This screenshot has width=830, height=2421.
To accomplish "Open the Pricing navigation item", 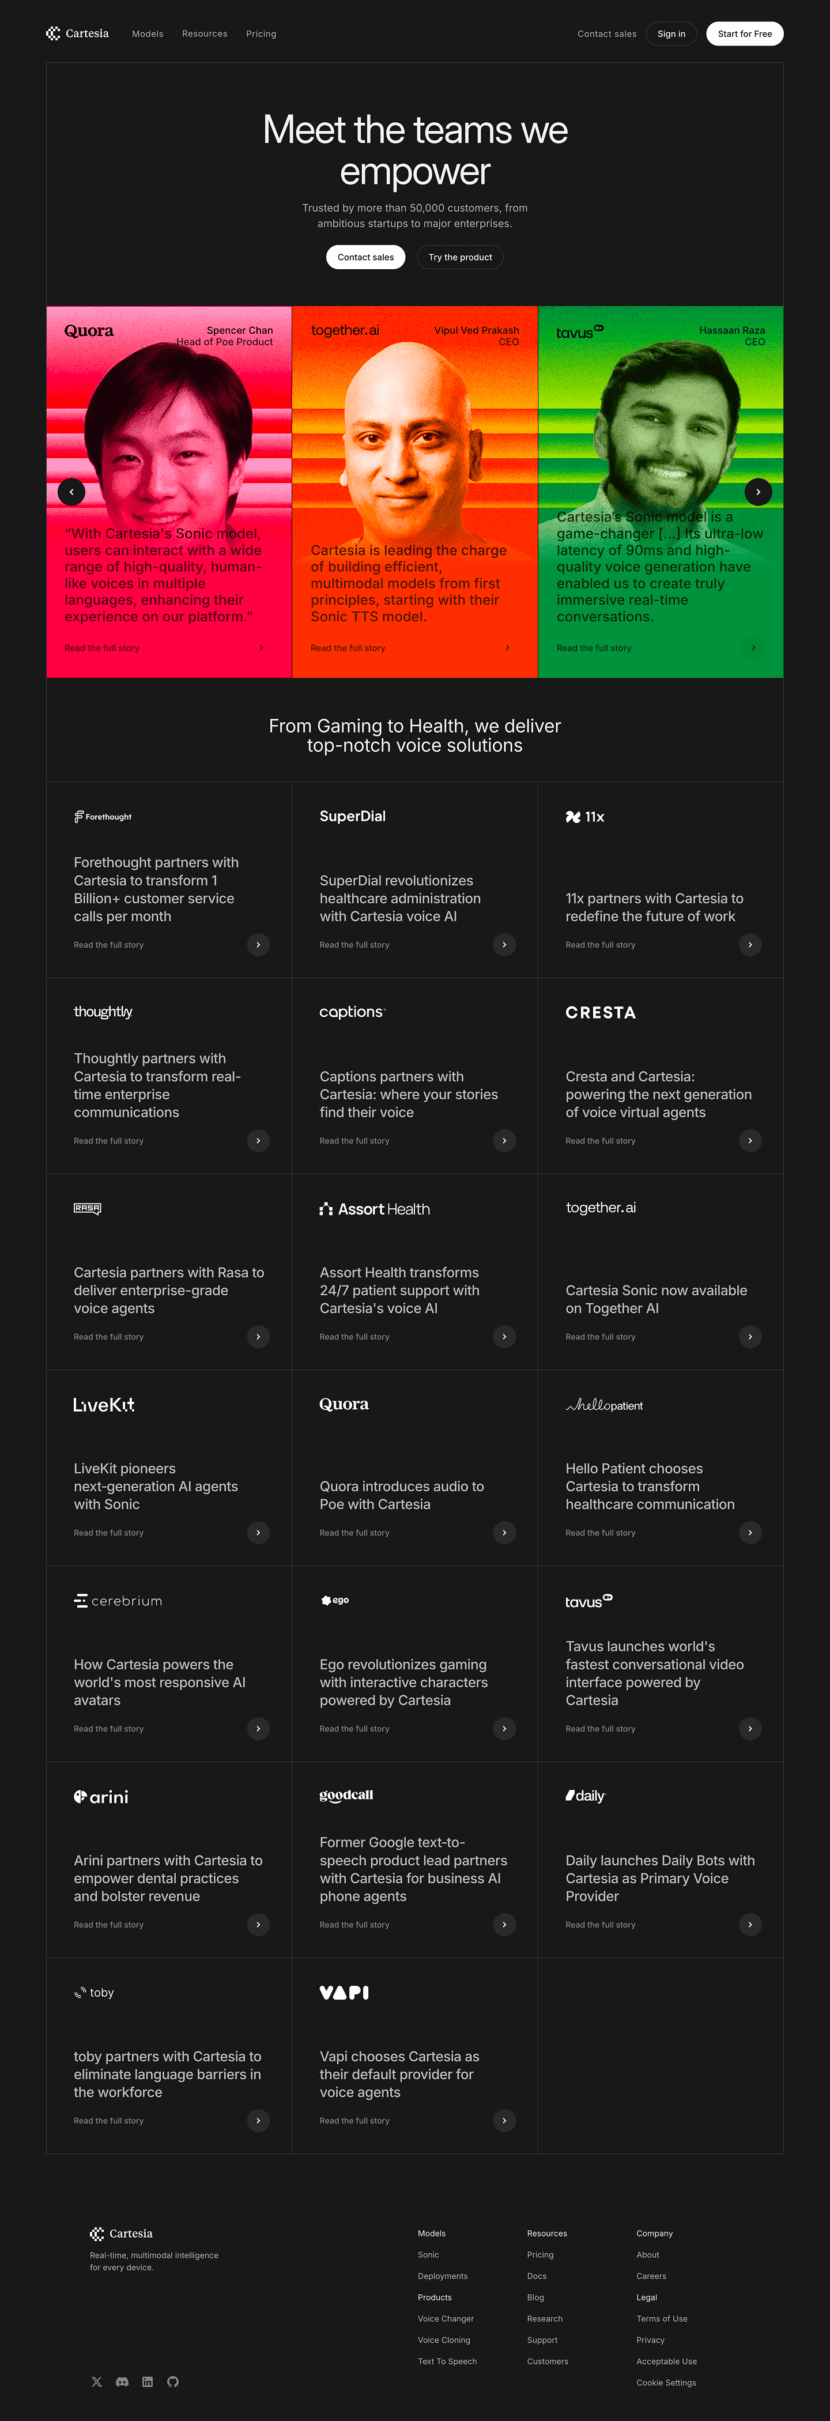I will click(x=261, y=33).
